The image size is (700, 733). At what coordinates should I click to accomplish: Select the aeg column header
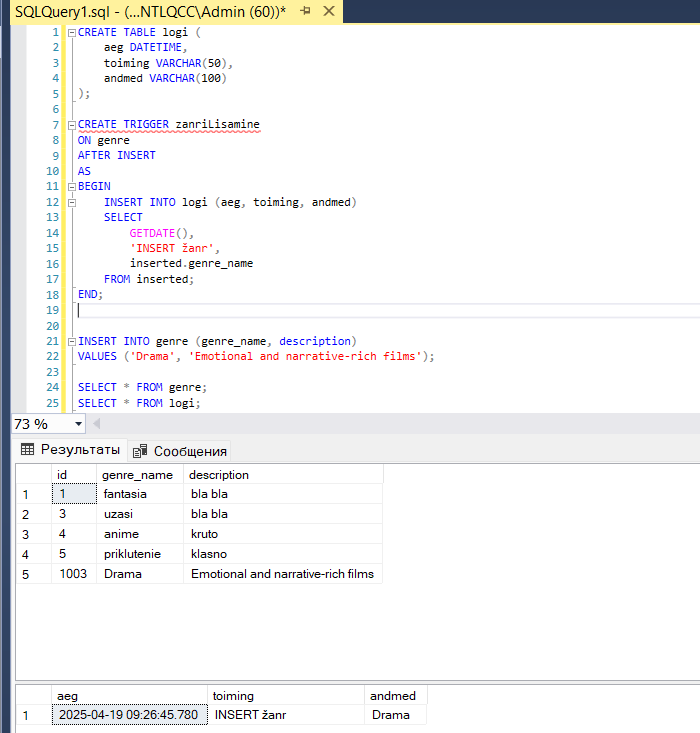coord(129,696)
